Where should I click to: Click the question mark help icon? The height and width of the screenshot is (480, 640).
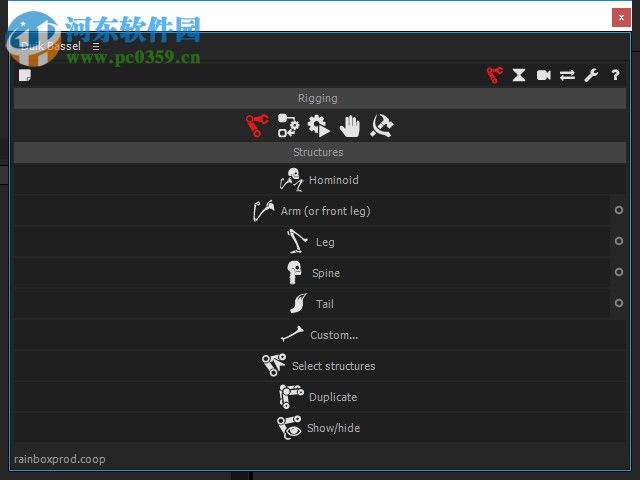point(616,75)
